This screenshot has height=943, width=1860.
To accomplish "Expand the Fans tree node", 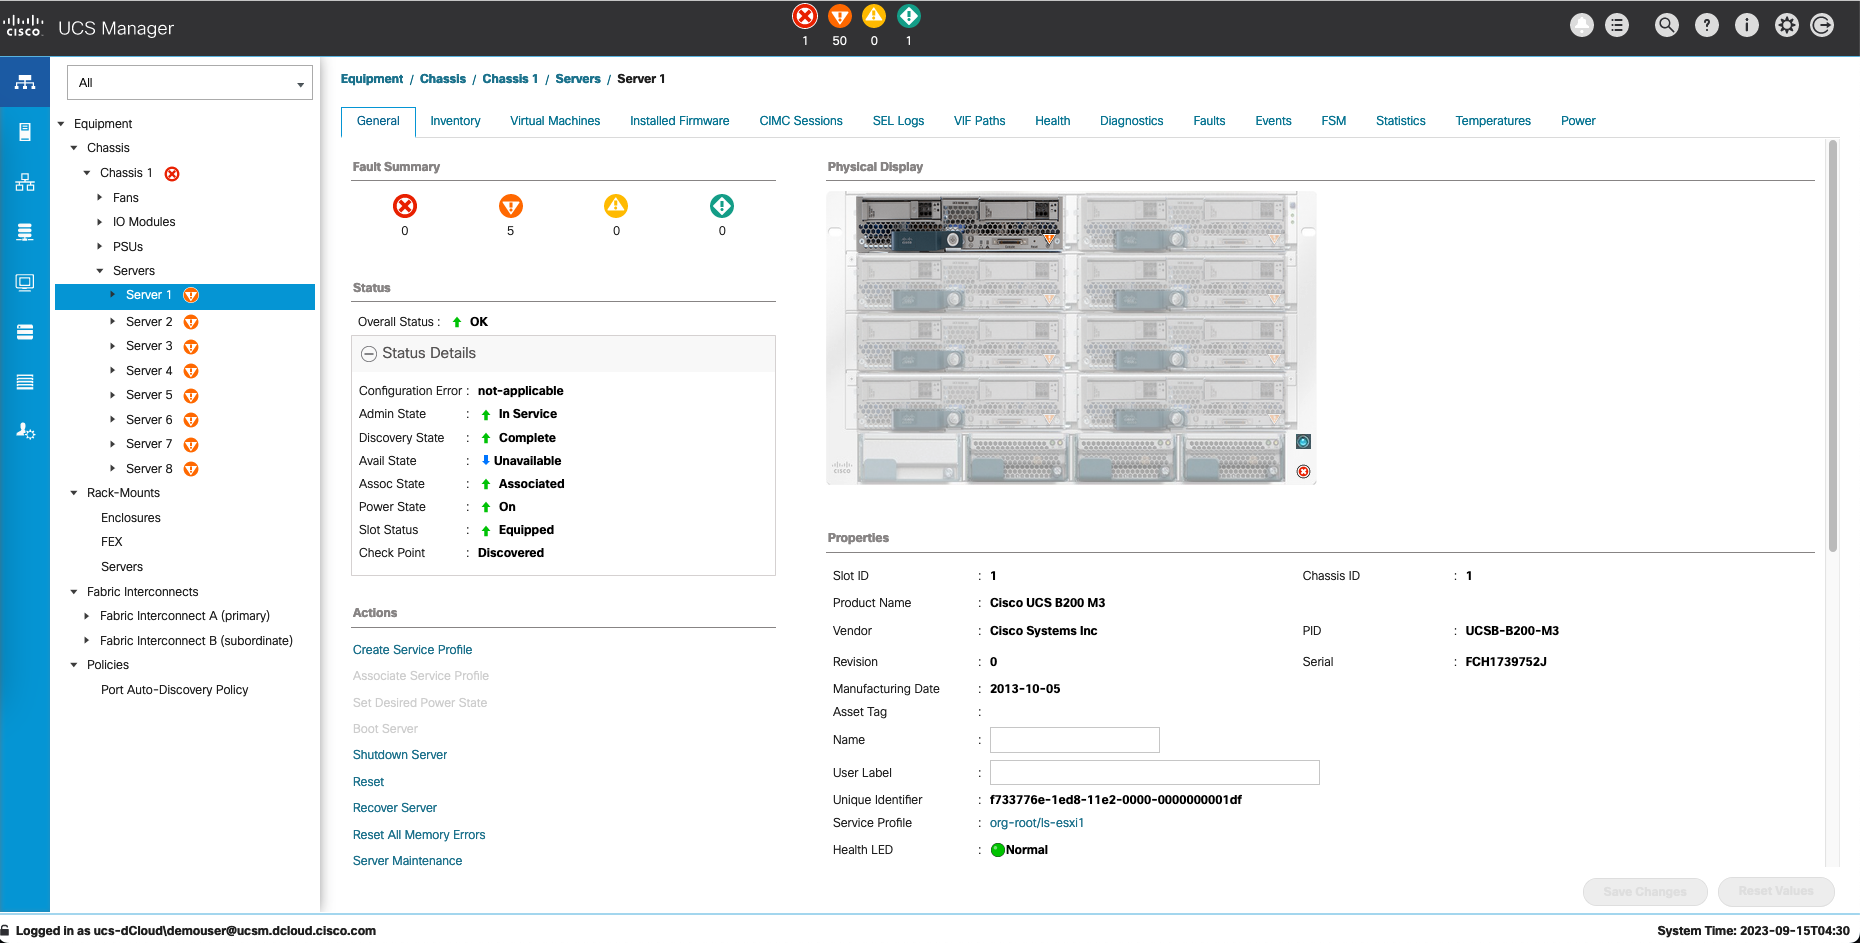I will pos(100,198).
